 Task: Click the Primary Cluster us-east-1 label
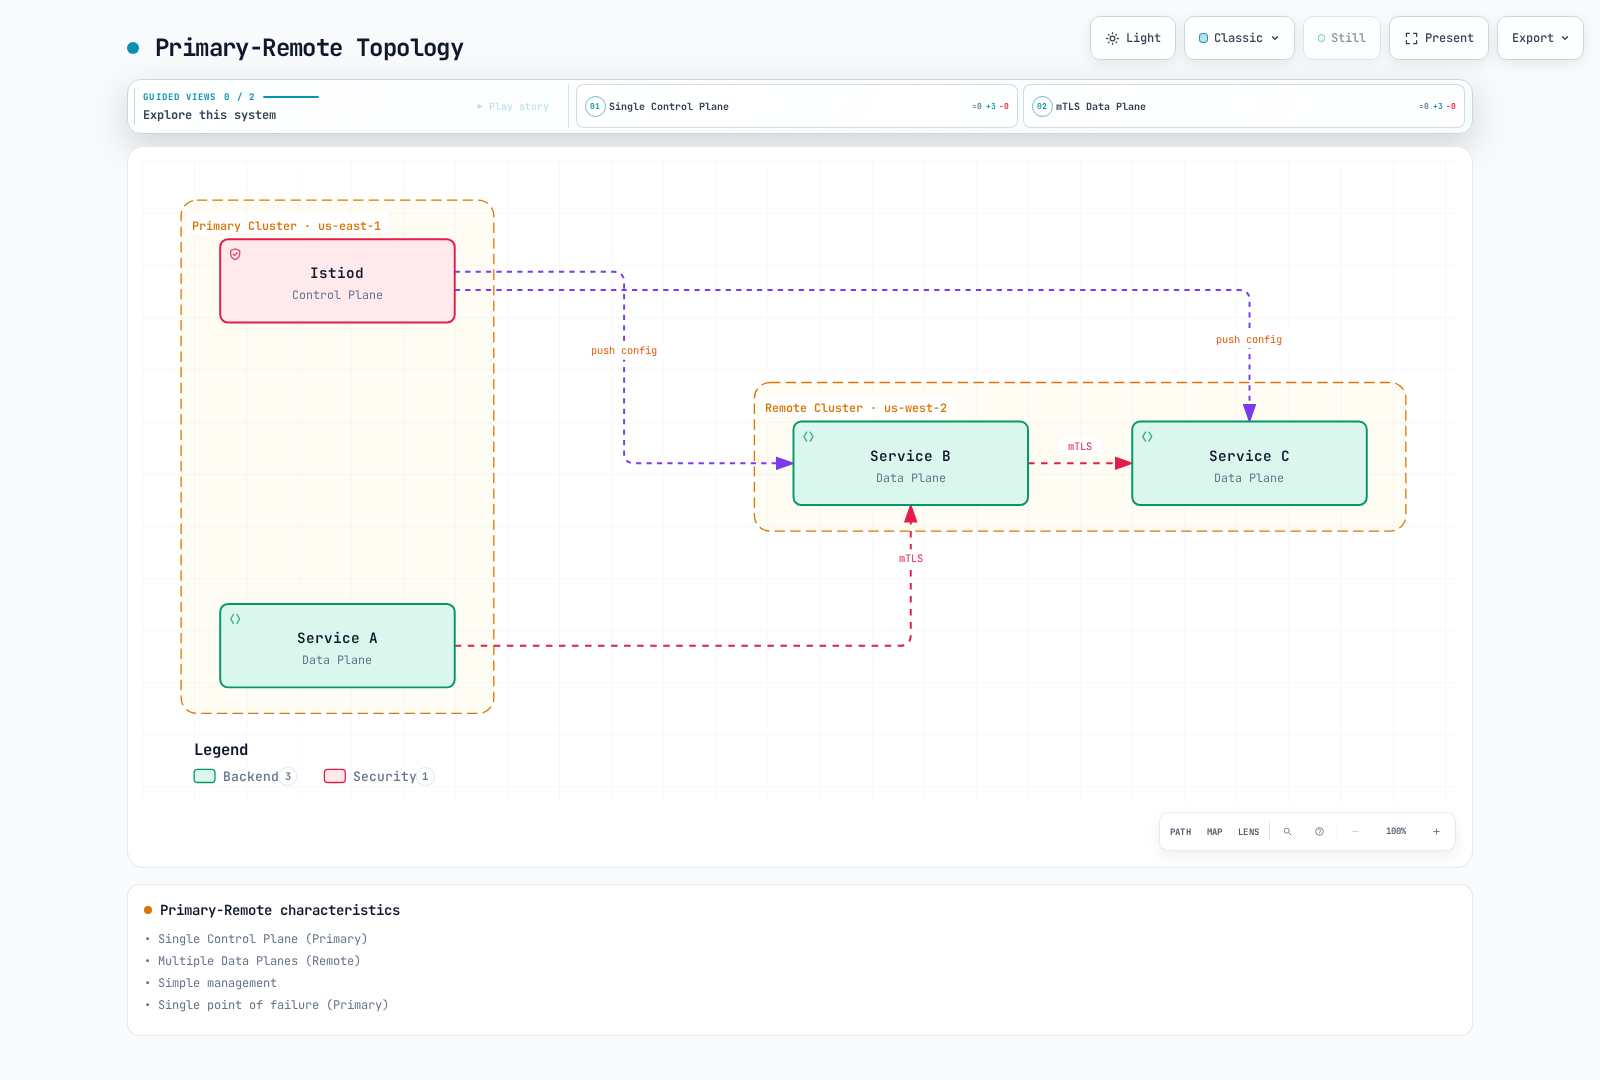tap(286, 226)
